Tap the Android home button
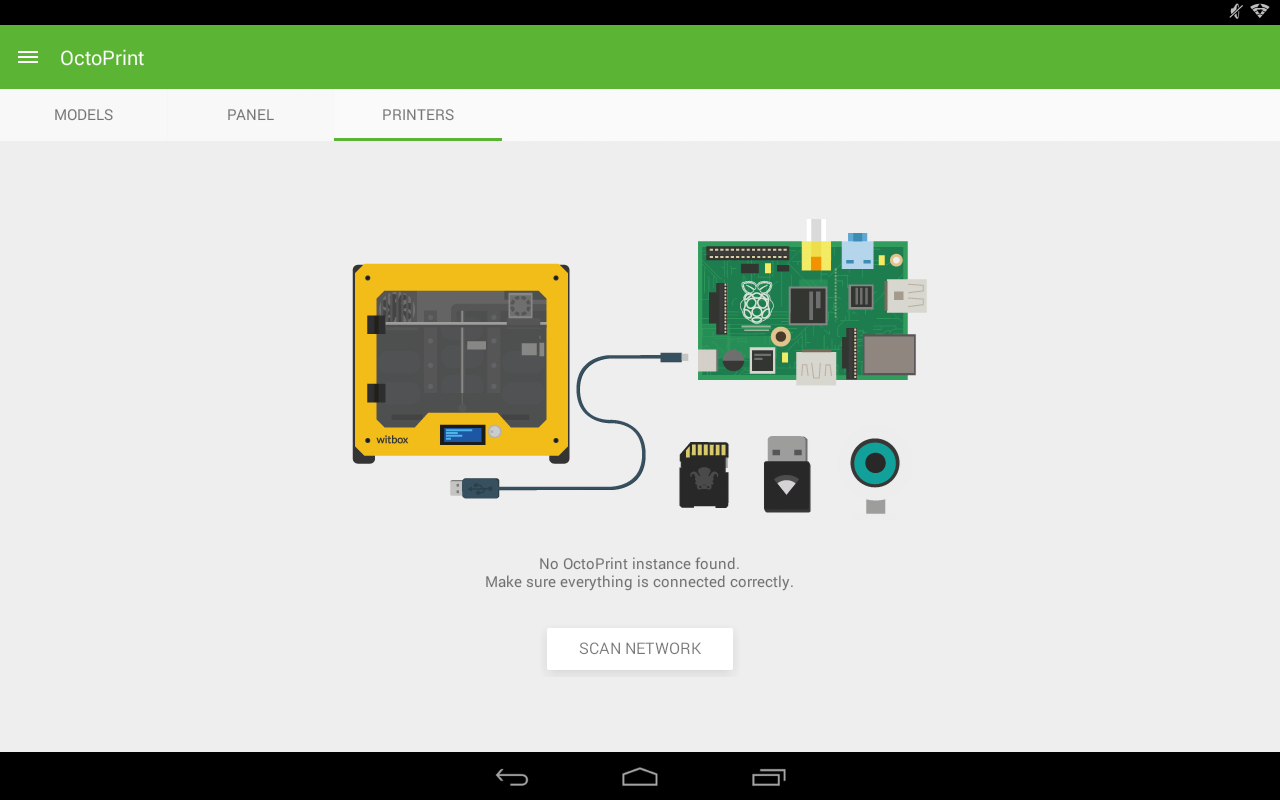1280x800 pixels. click(640, 777)
